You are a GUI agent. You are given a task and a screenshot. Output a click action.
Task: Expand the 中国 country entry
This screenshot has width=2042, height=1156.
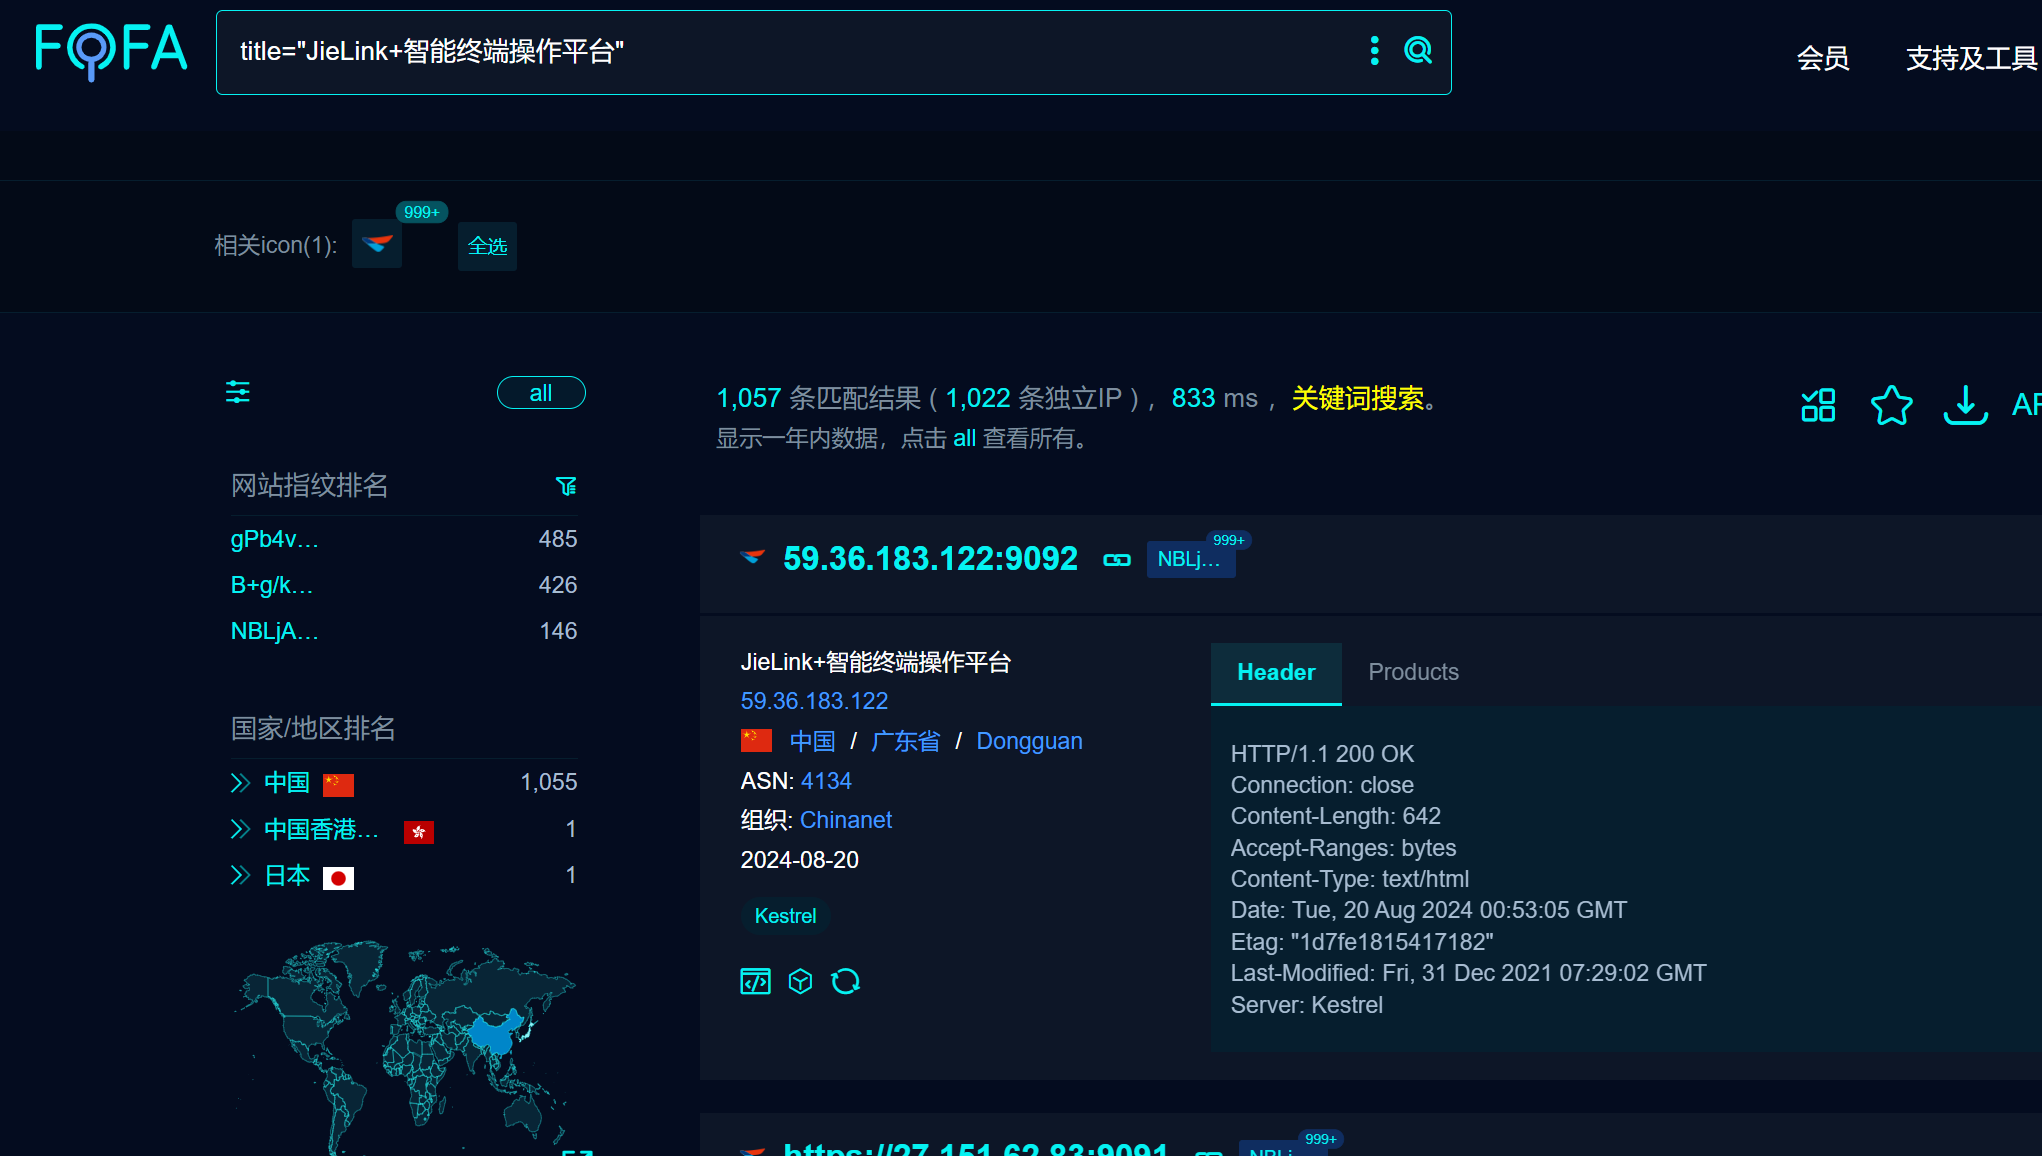(240, 783)
